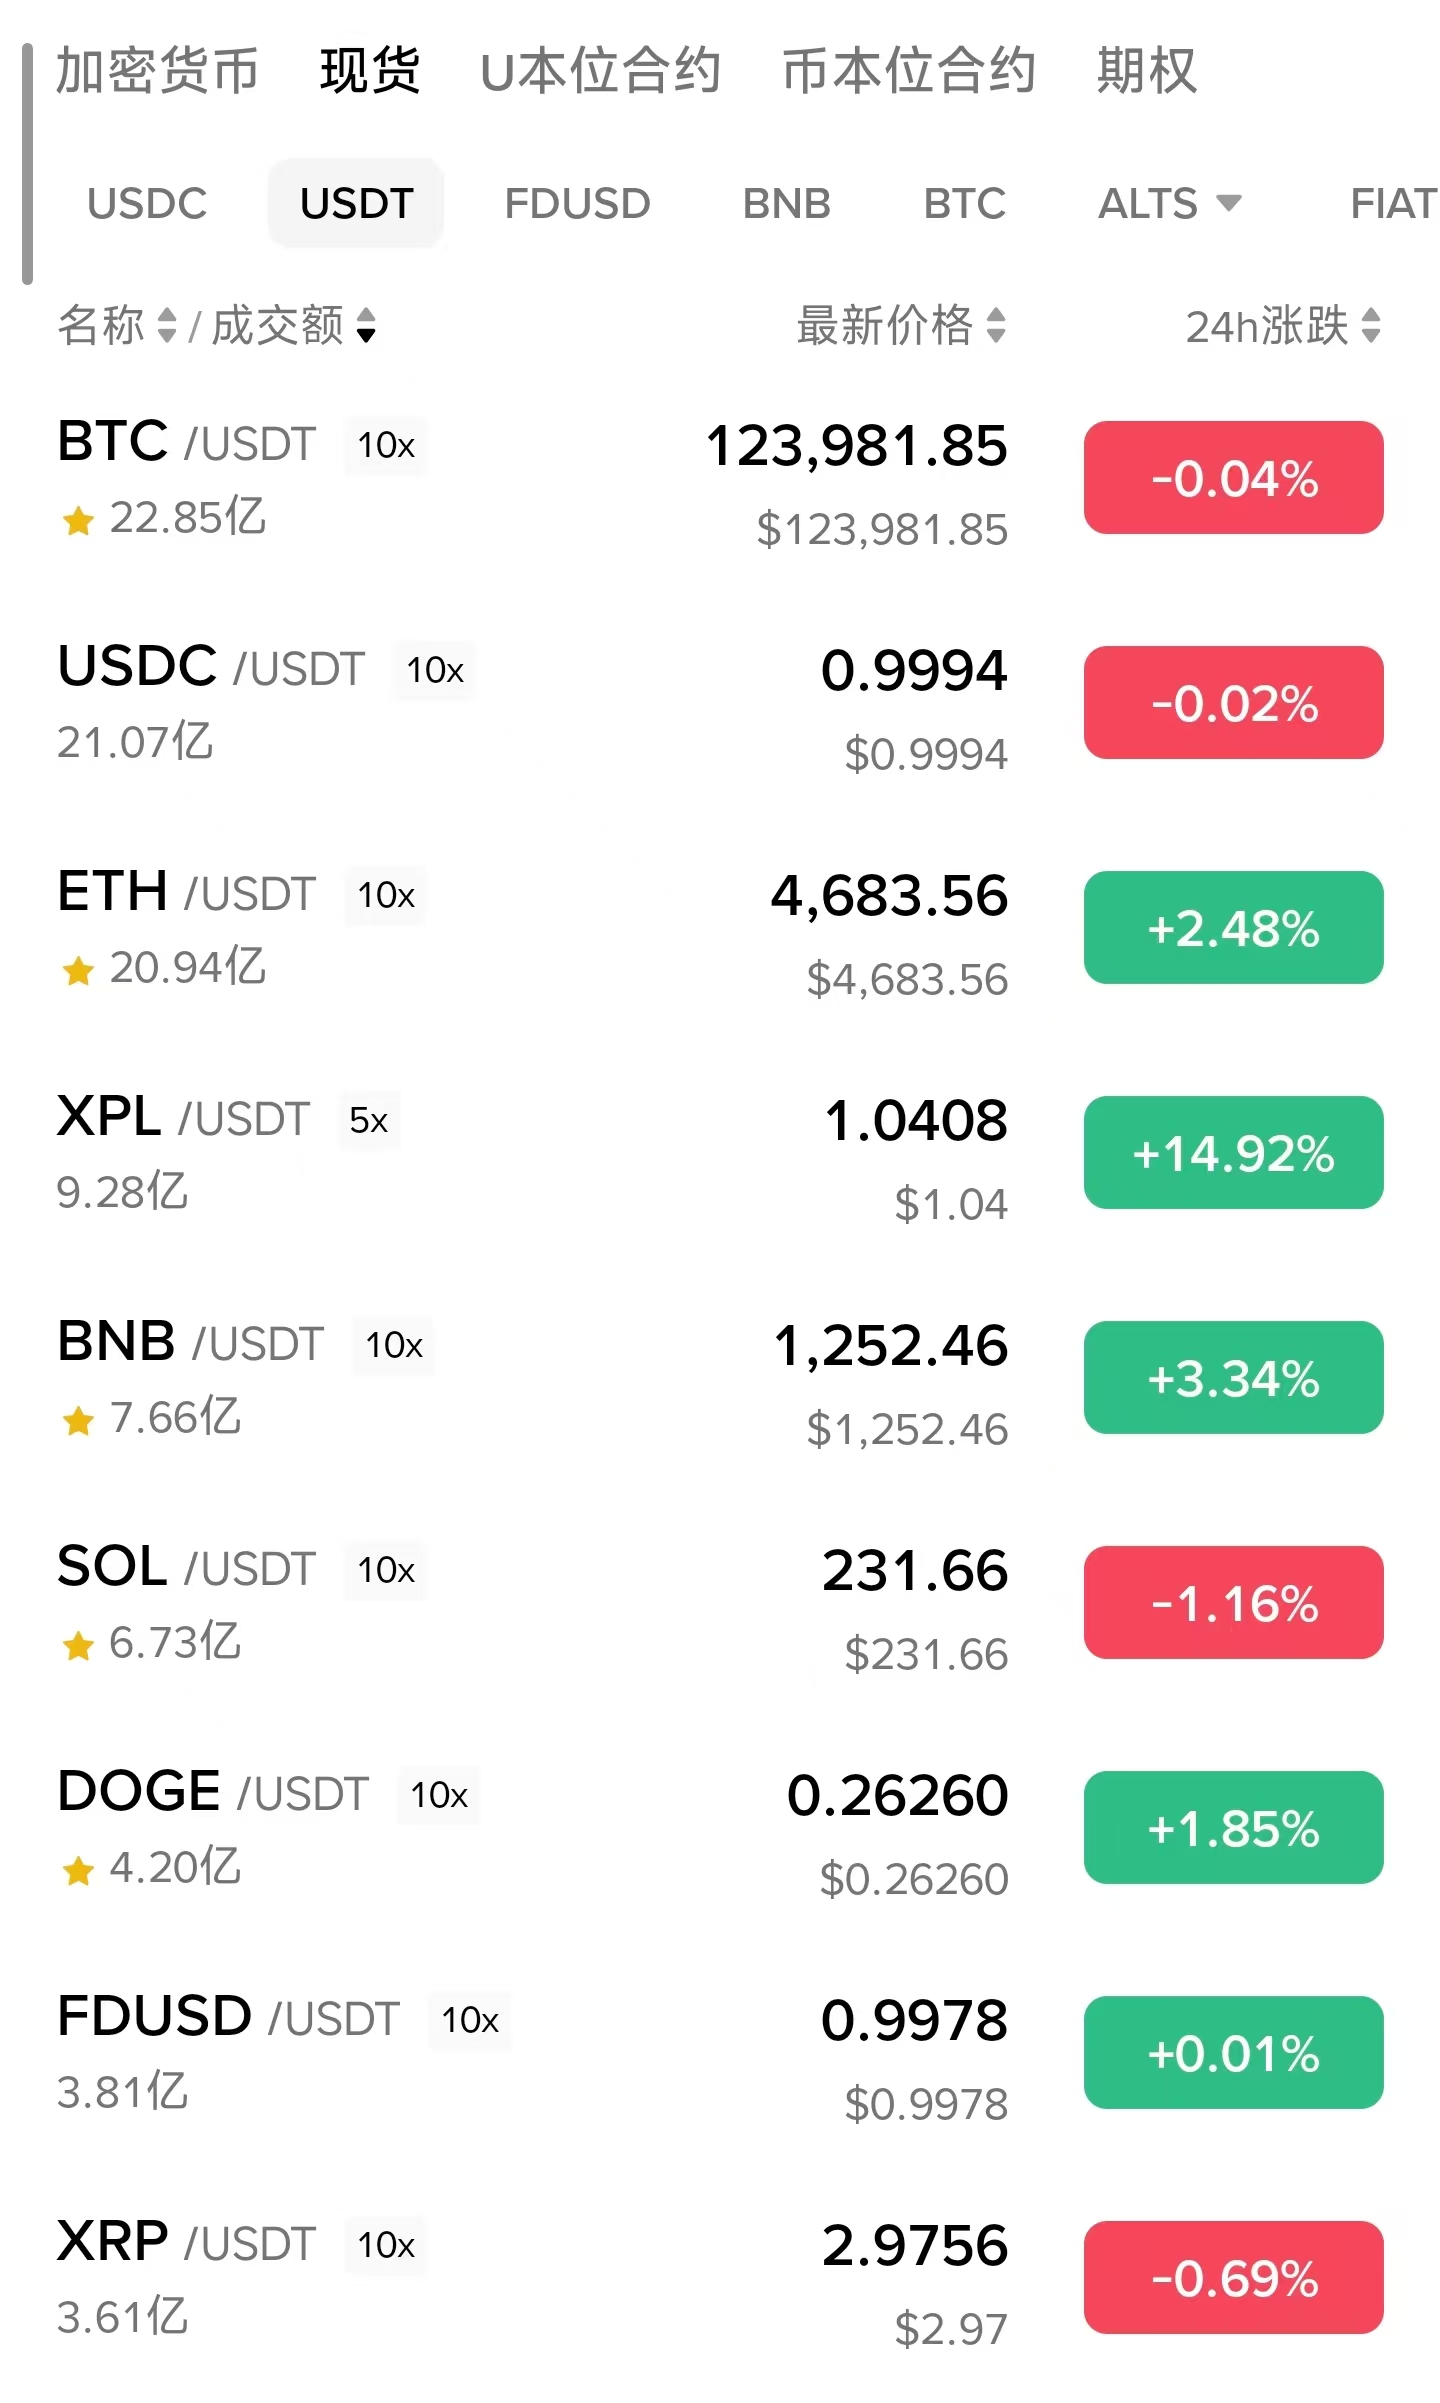Select the USDC quote currency tab
The image size is (1440, 2403).
coord(147,204)
